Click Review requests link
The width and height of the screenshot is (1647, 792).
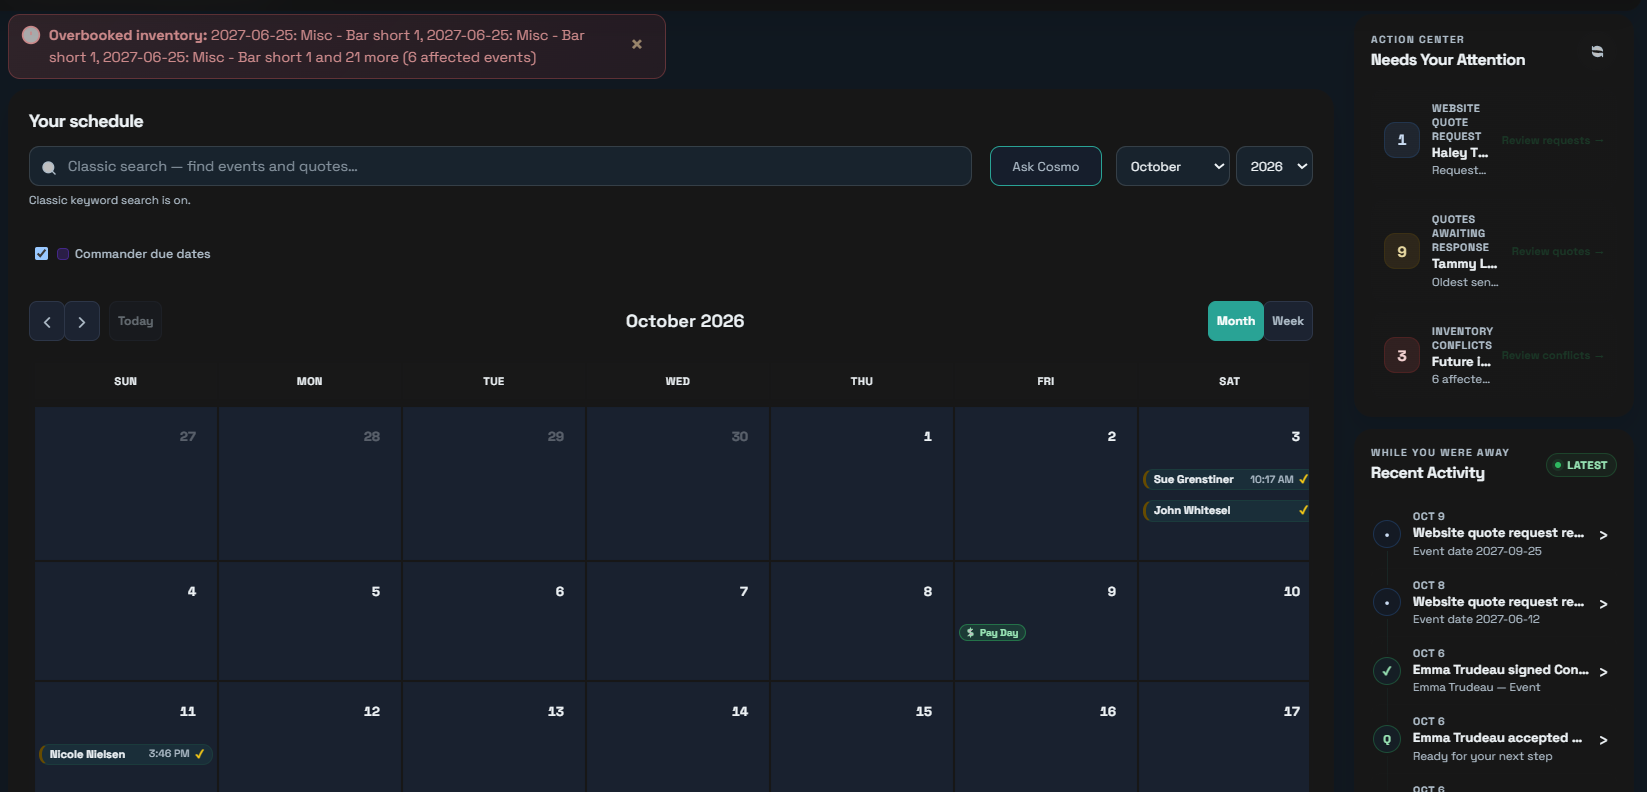coord(1551,140)
